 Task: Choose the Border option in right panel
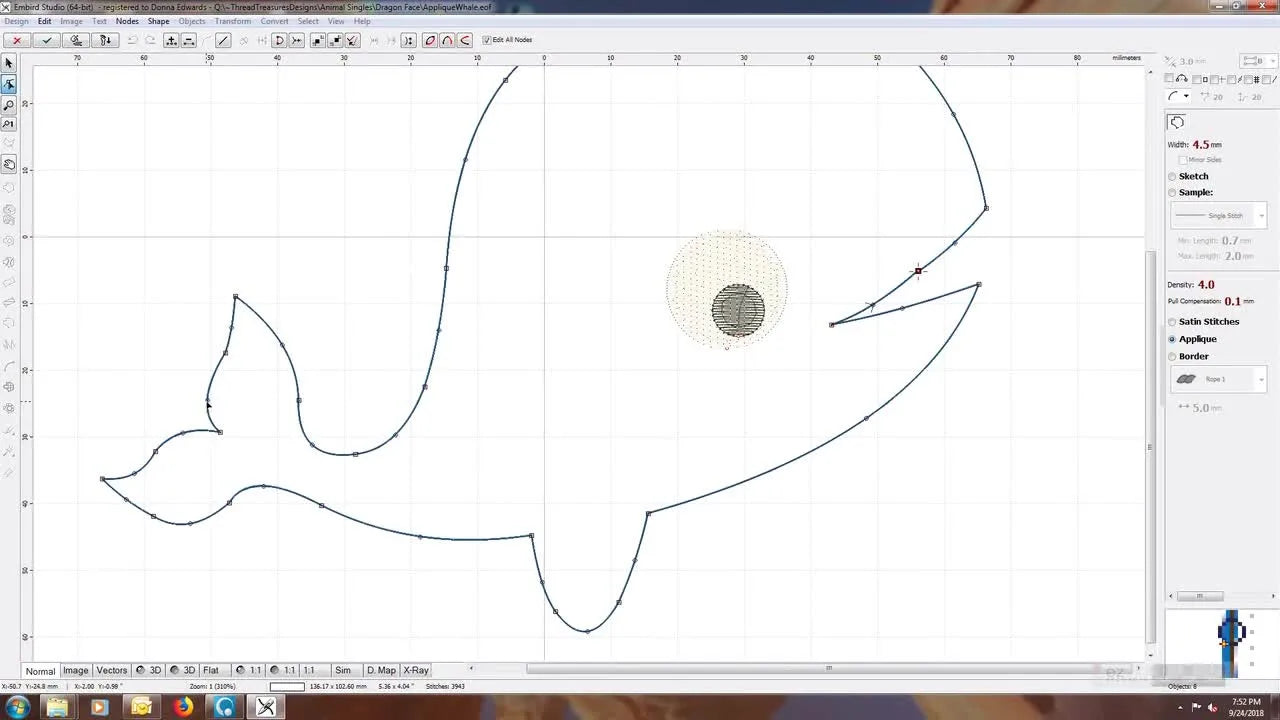(x=1172, y=356)
